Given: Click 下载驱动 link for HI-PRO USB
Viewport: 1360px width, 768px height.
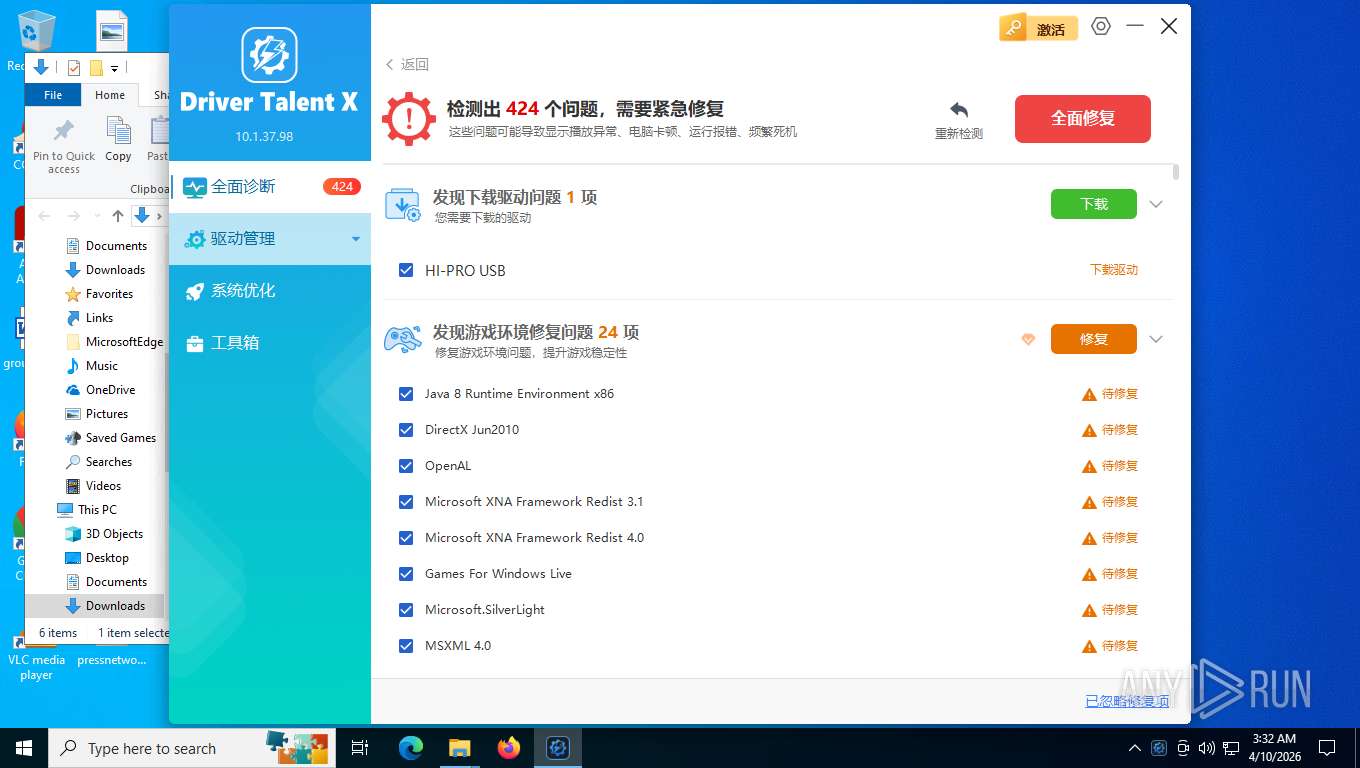Looking at the screenshot, I should (1113, 270).
